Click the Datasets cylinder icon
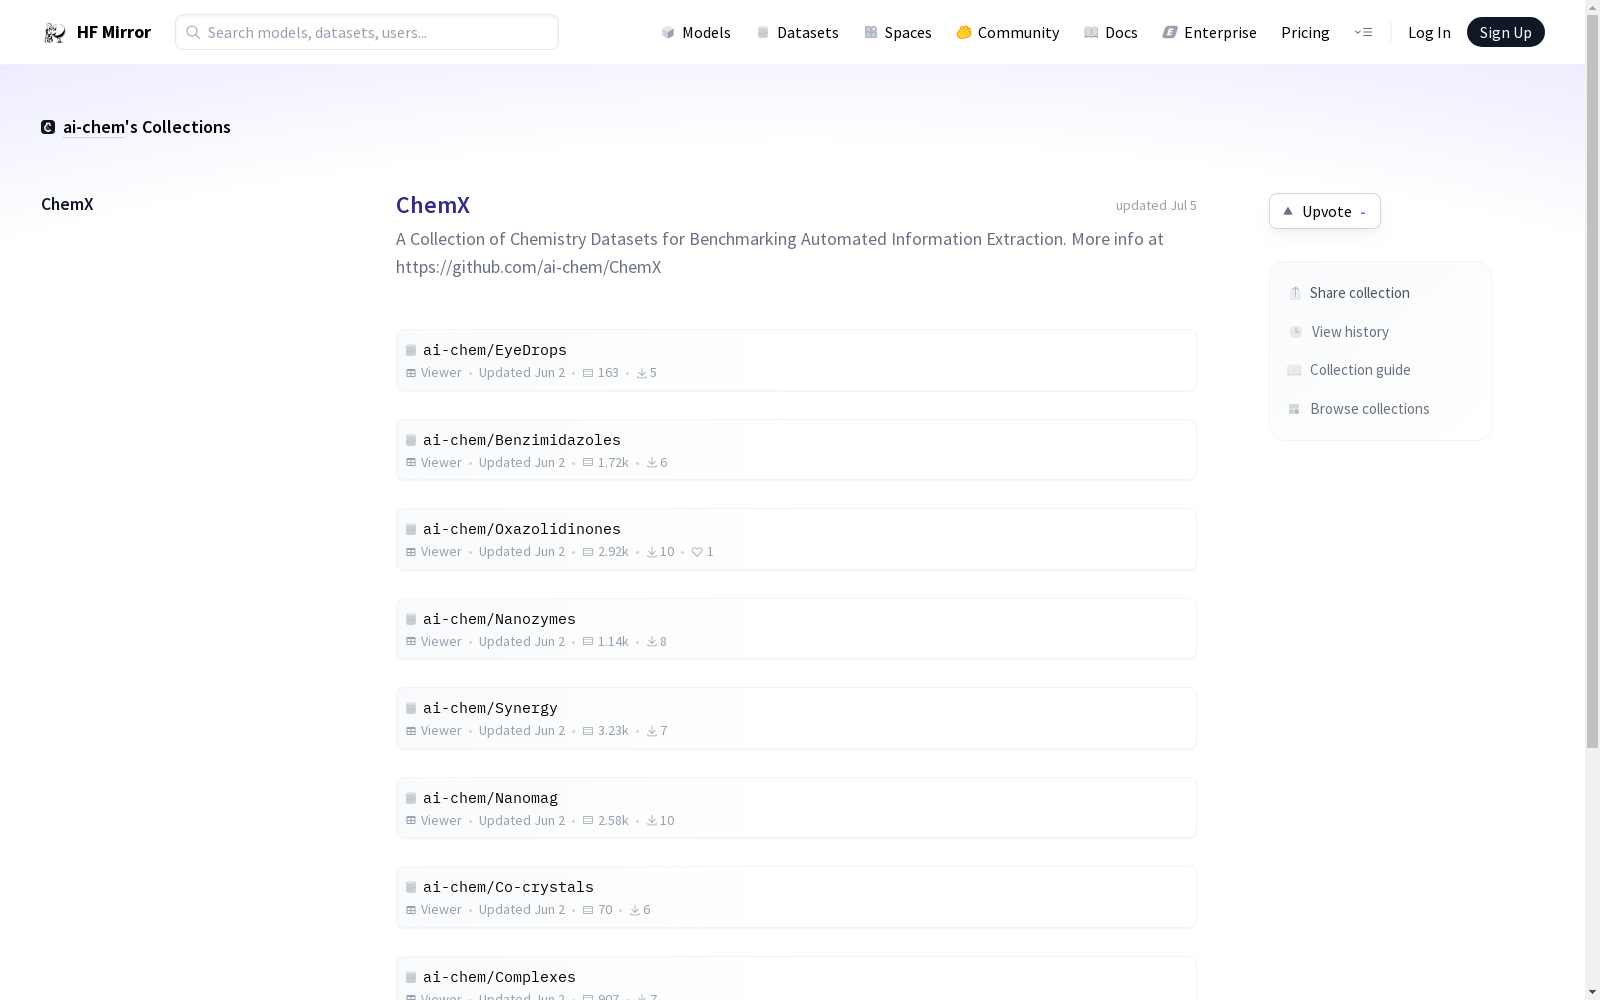1600x1000 pixels. pyautogui.click(x=763, y=33)
